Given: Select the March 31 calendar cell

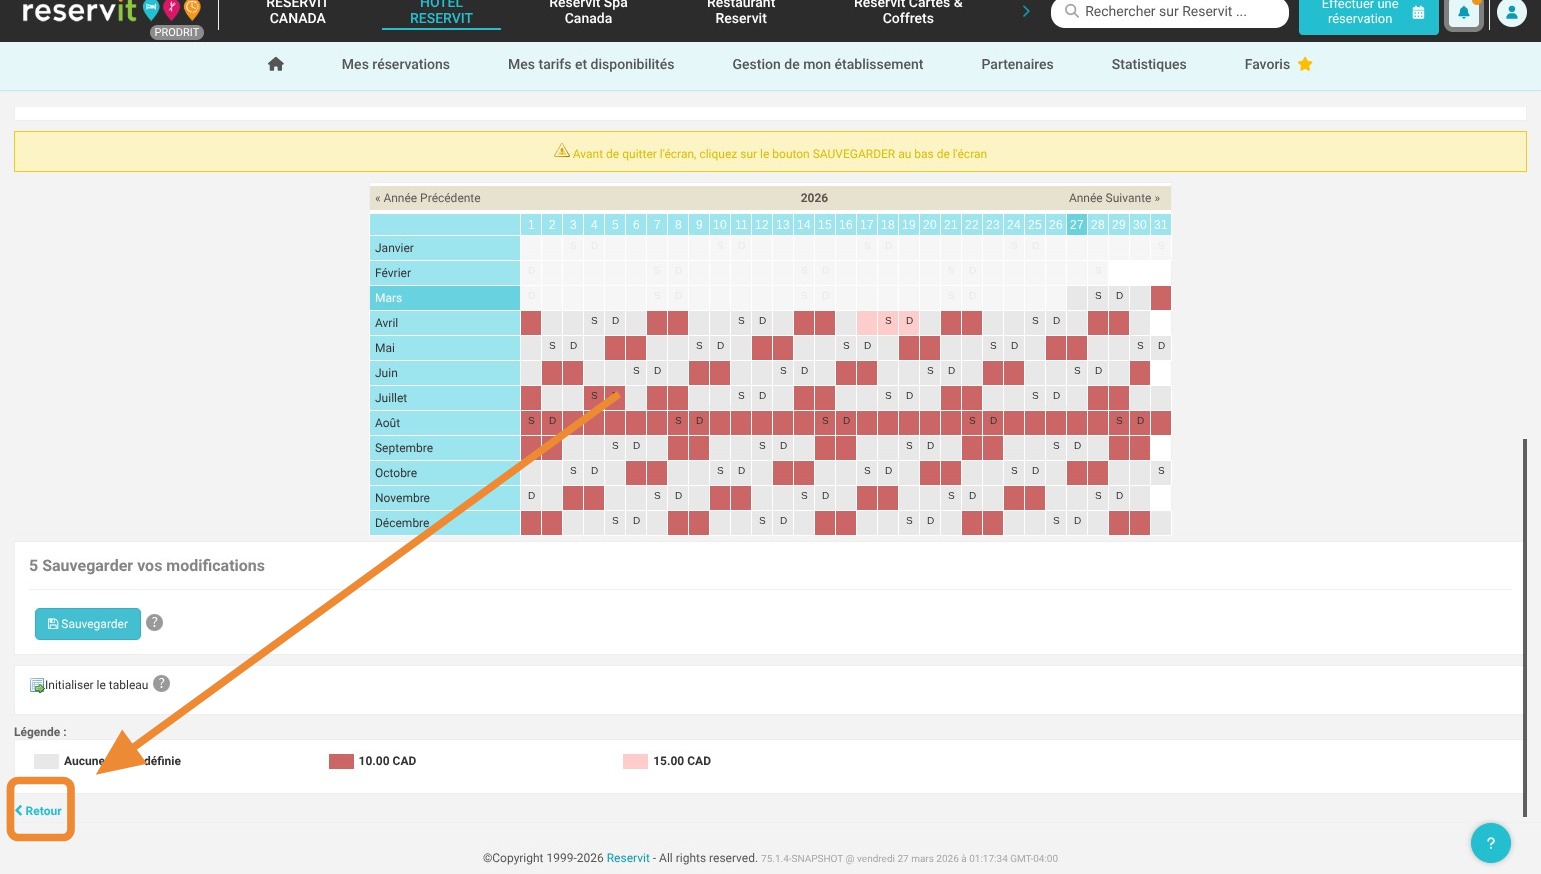Looking at the screenshot, I should pyautogui.click(x=1160, y=297).
